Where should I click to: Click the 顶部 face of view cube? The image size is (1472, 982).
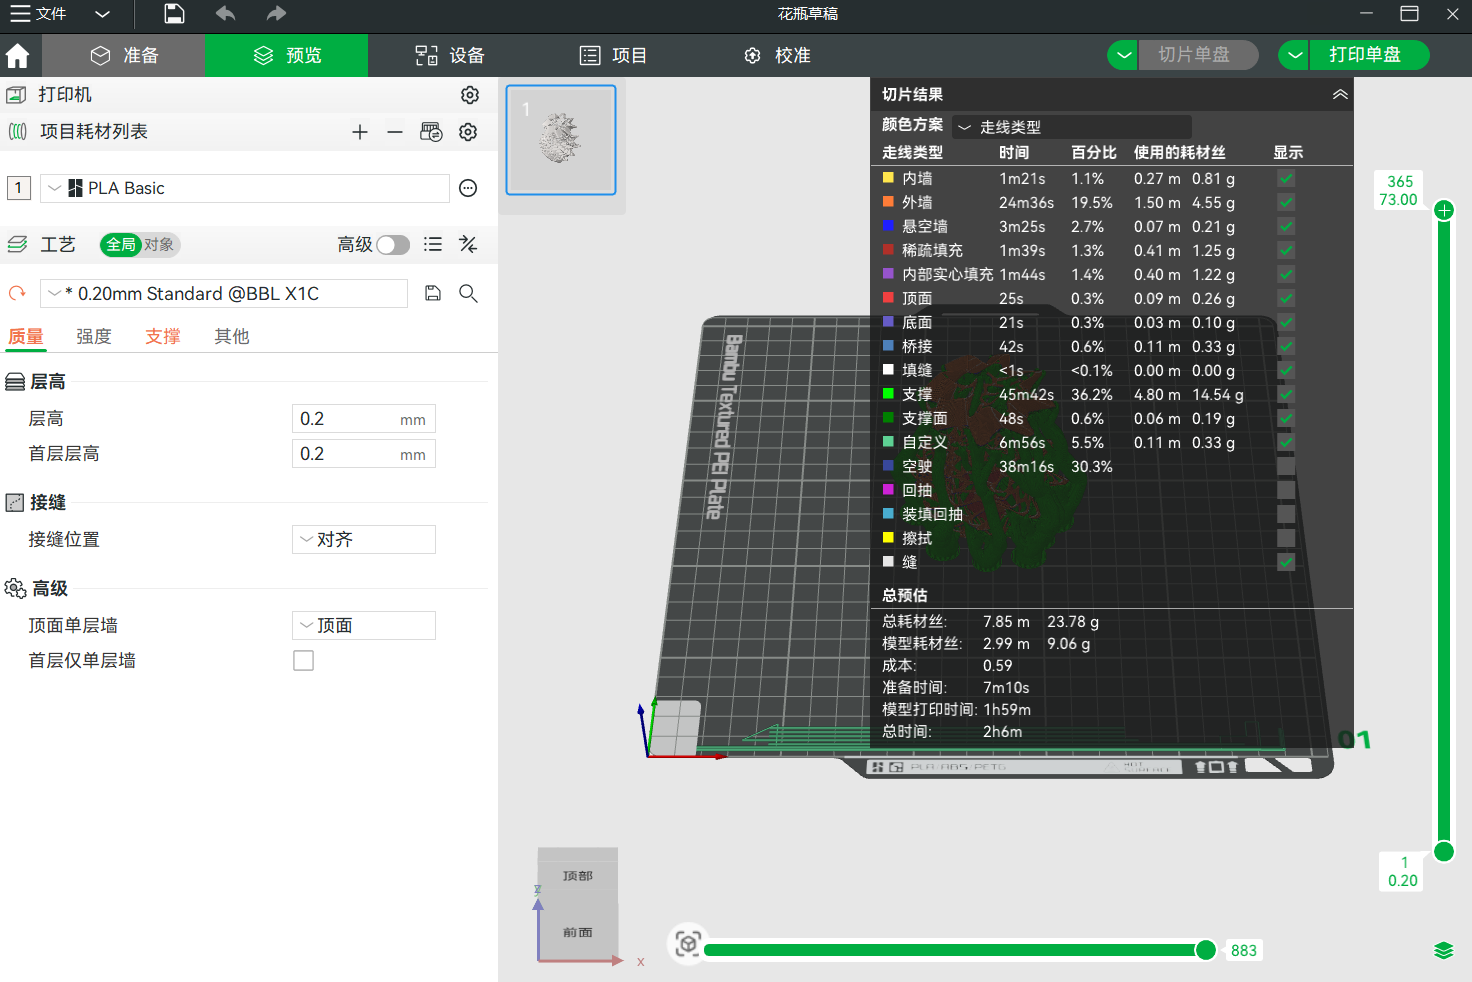pos(577,876)
